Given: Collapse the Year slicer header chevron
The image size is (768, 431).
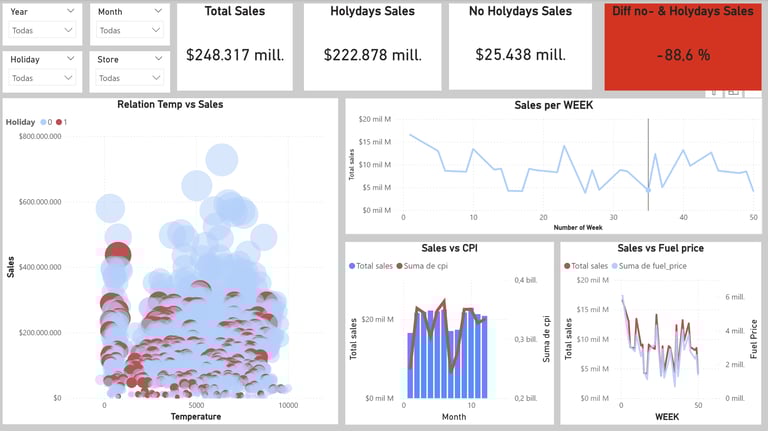Looking at the screenshot, I should (x=71, y=11).
